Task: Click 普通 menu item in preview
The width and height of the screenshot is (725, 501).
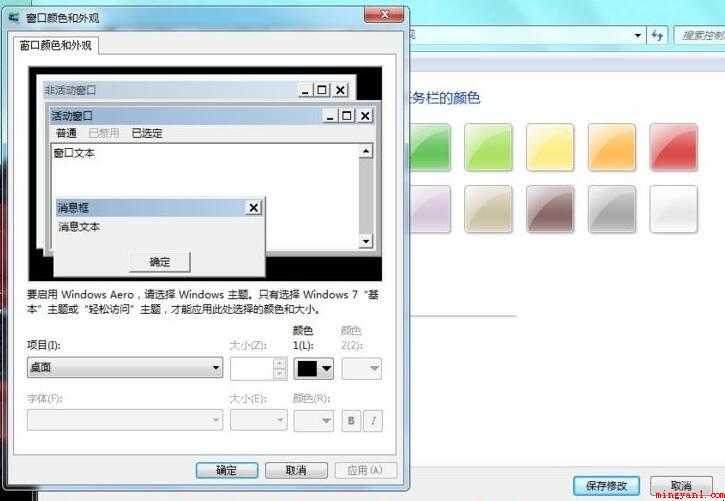Action: [x=66, y=134]
